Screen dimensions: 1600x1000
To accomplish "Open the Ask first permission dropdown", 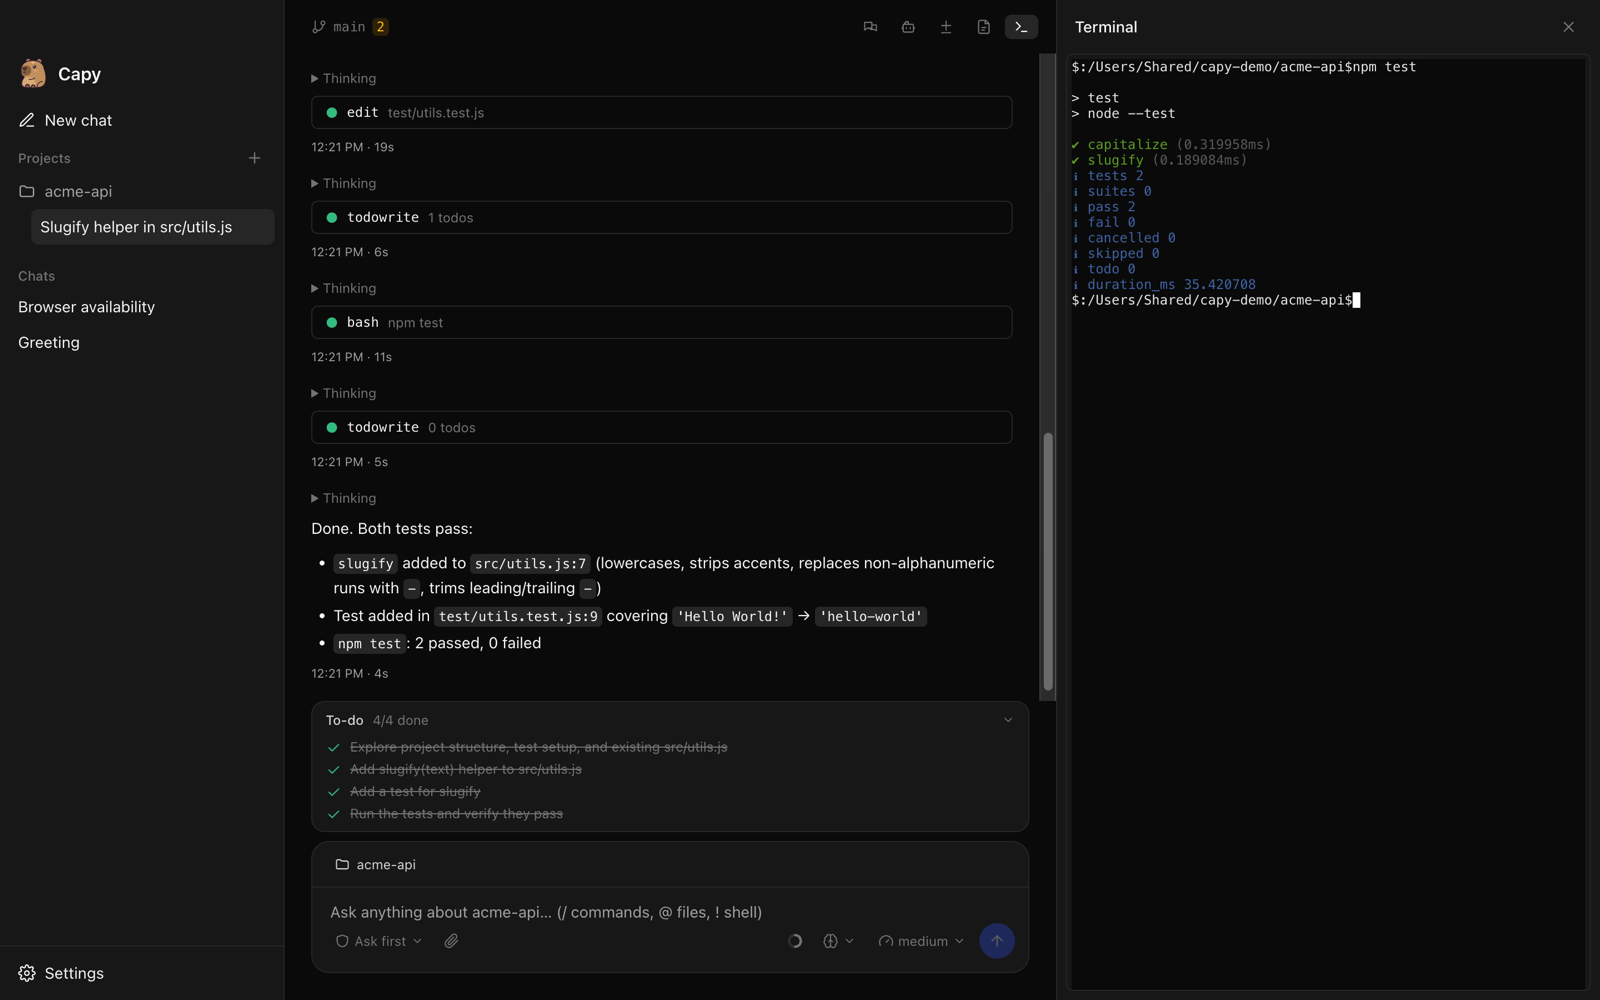I will (x=379, y=941).
